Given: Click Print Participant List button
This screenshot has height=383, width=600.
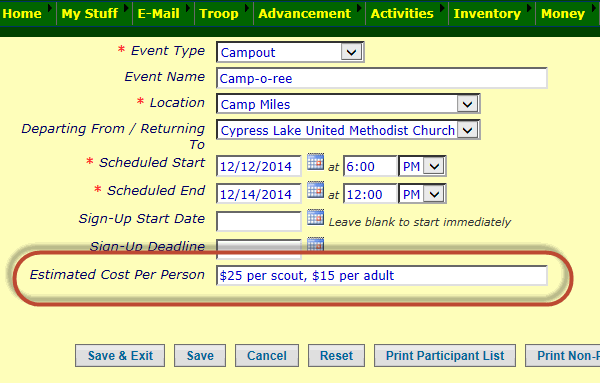Looking at the screenshot, I should coord(445,355).
